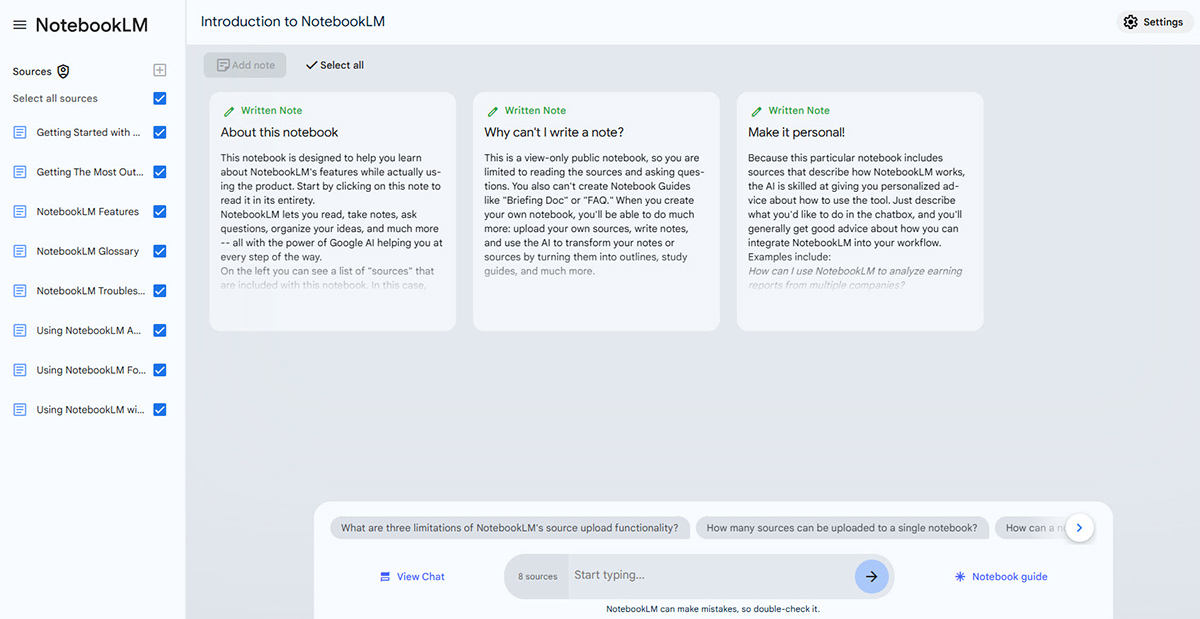Screen dimensions: 1200x619
Task: Open the Make it personal note card
Action: pyautogui.click(x=860, y=211)
